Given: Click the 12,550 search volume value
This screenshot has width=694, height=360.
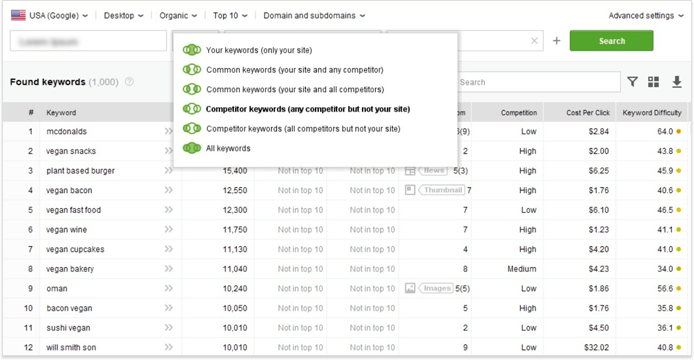Looking at the screenshot, I should [x=235, y=190].
